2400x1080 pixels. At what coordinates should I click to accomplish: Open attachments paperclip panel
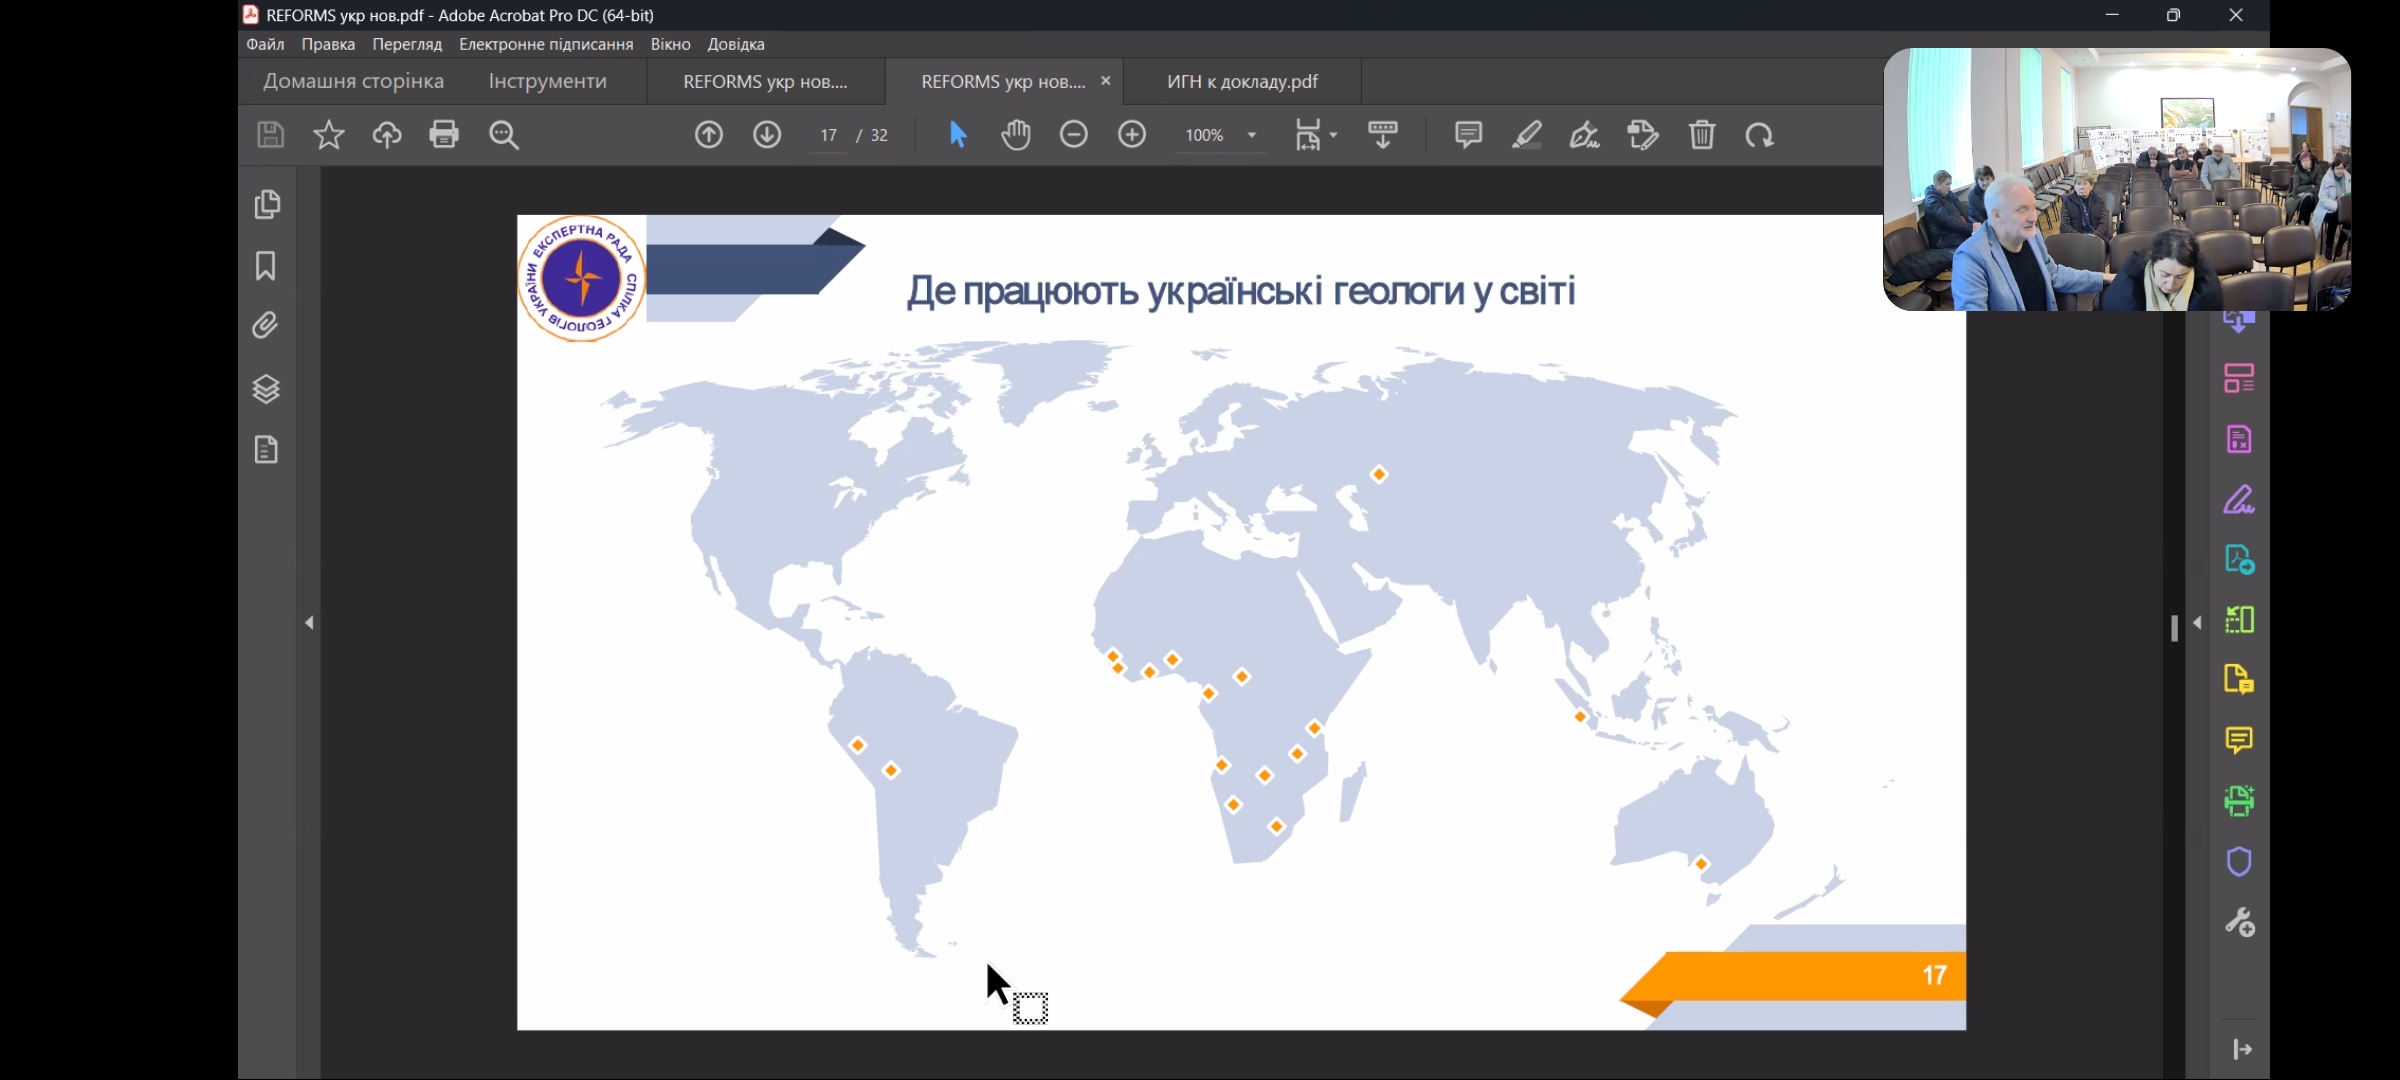(x=266, y=326)
